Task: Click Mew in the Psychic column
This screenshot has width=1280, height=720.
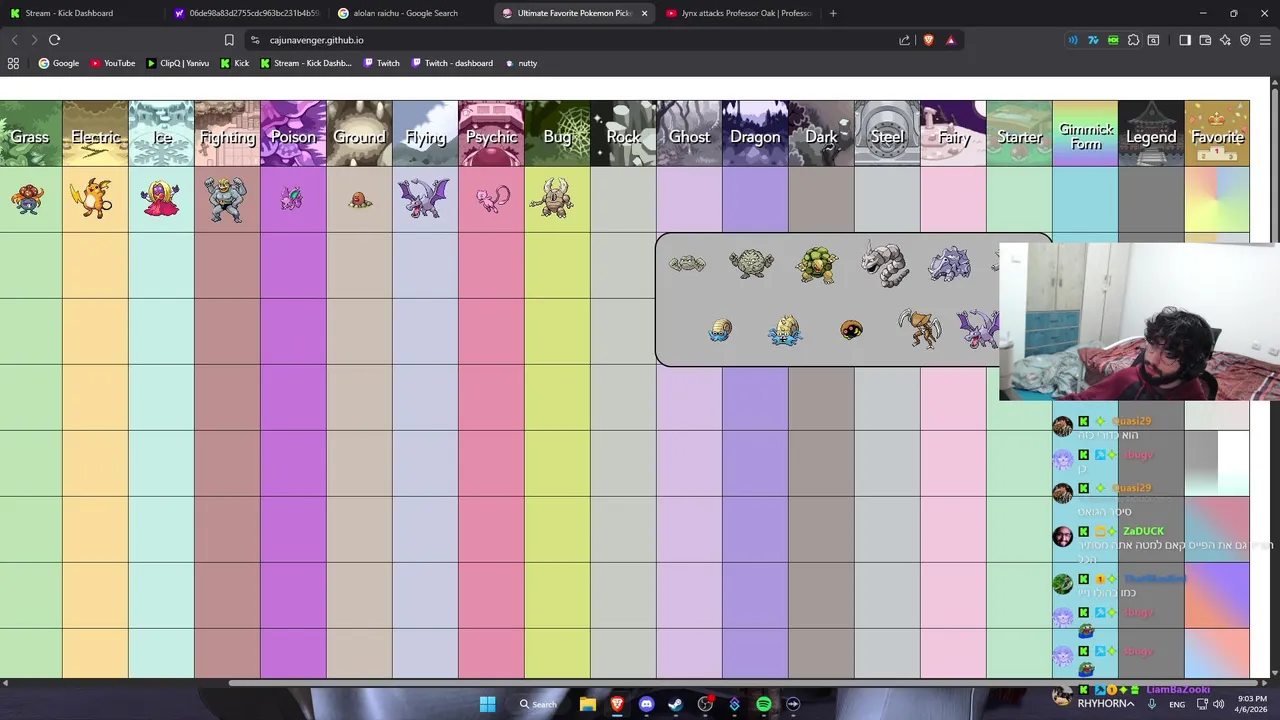Action: pos(491,198)
